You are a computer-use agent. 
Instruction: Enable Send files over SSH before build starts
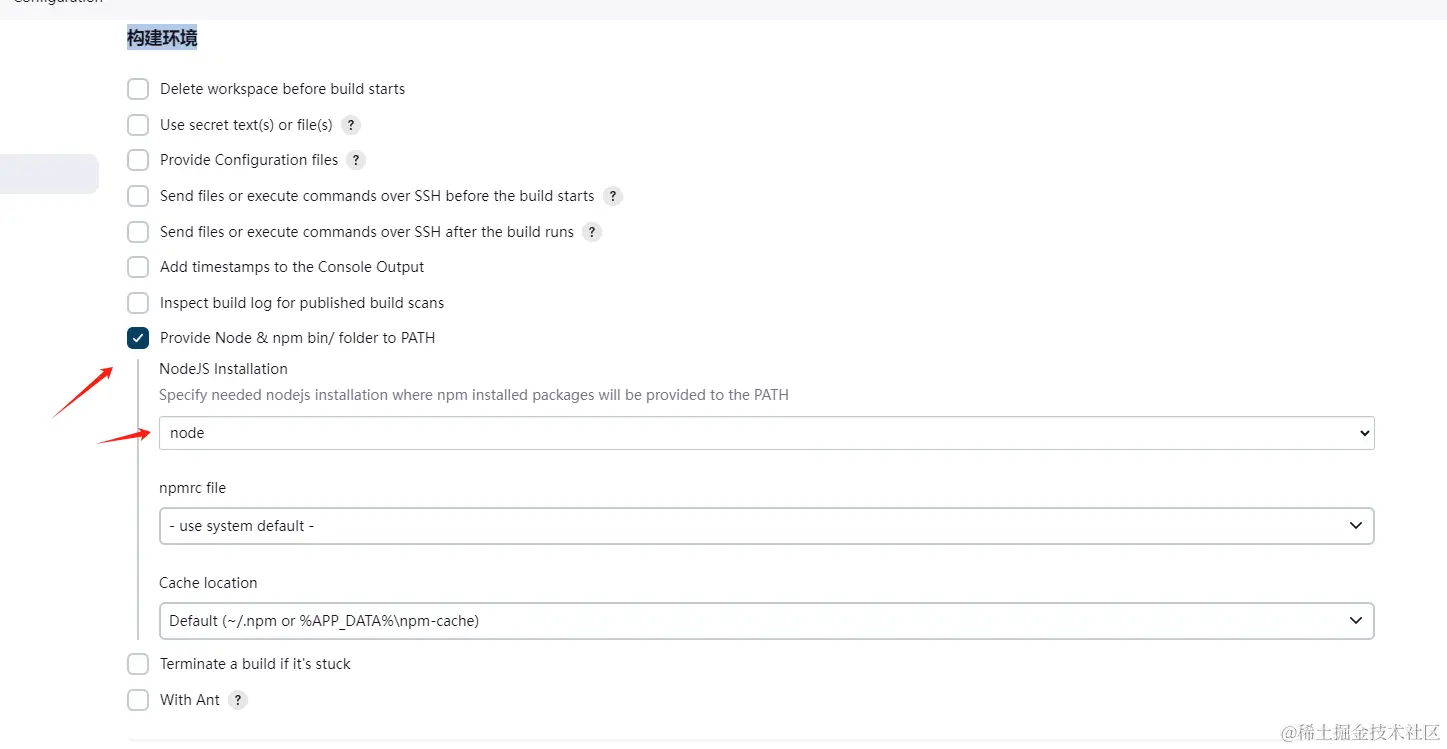click(138, 196)
